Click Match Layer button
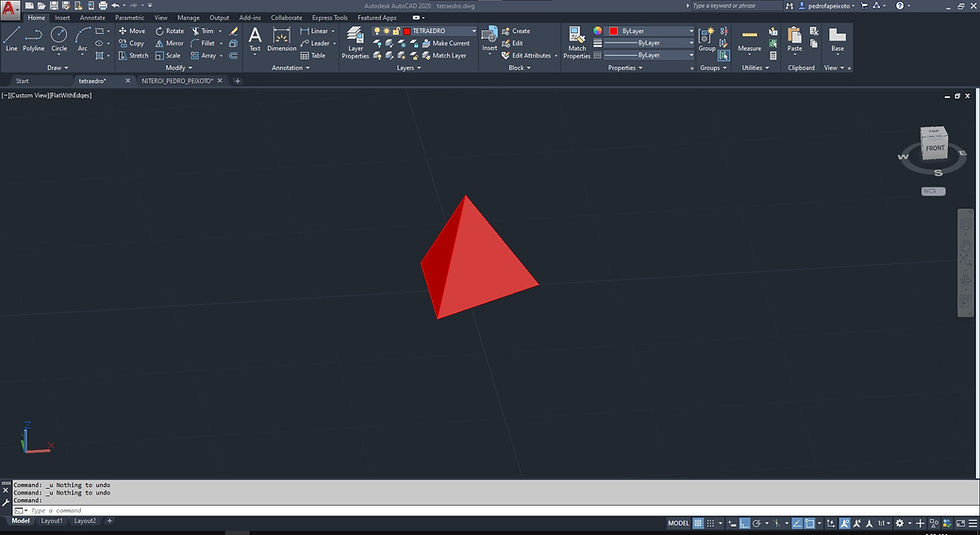 [x=444, y=56]
